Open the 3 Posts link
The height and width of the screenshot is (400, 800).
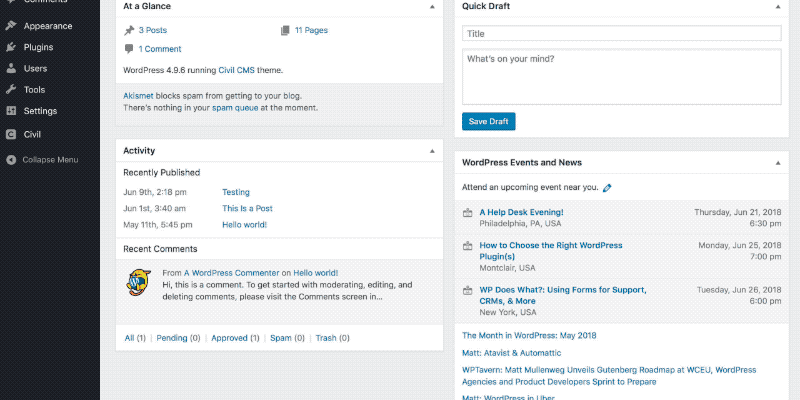(x=153, y=31)
